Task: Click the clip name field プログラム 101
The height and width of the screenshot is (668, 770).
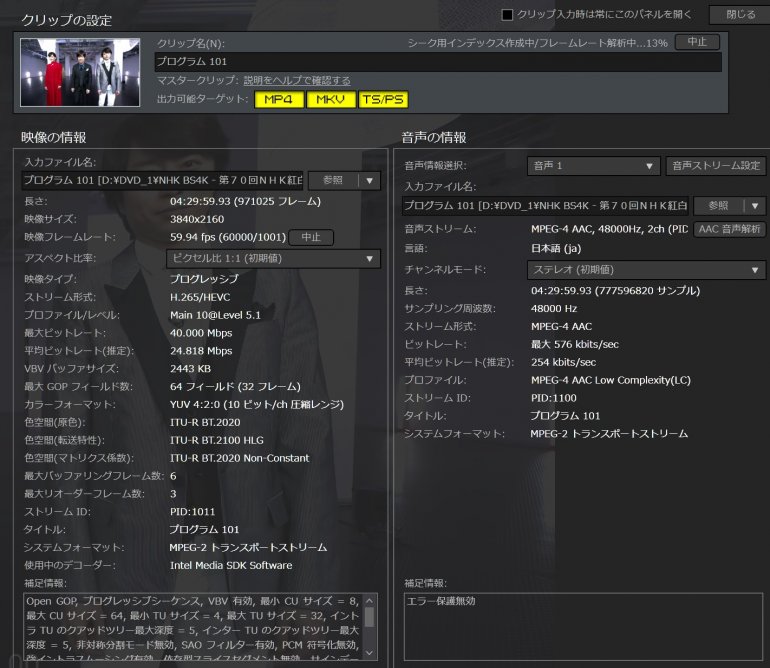Action: pyautogui.click(x=438, y=62)
